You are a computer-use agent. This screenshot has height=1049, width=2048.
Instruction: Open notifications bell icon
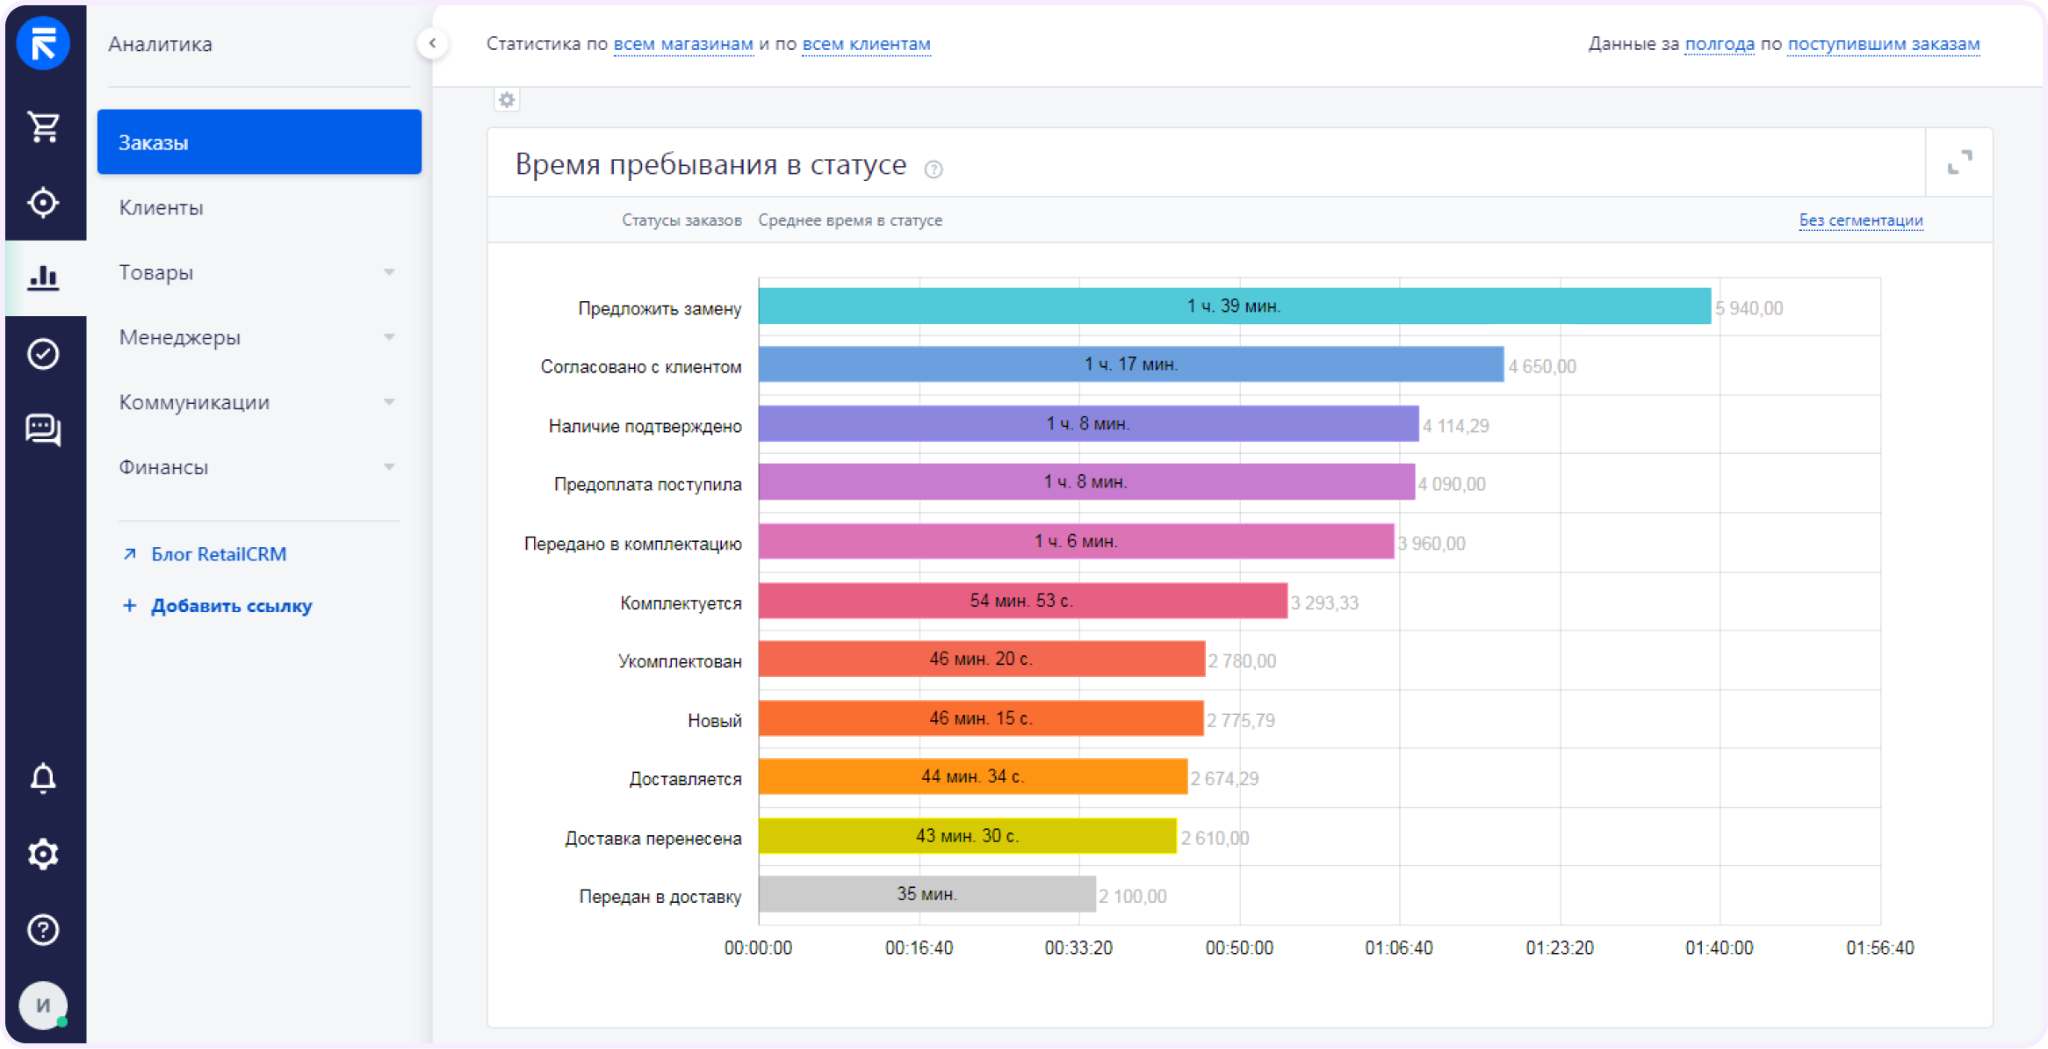(x=43, y=778)
